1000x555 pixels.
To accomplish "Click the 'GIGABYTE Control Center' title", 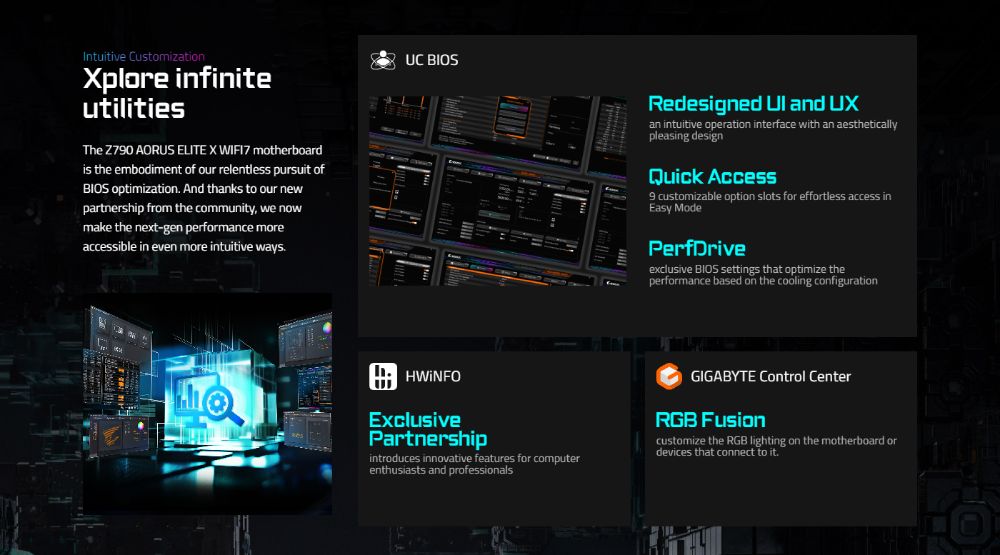I will coord(770,376).
